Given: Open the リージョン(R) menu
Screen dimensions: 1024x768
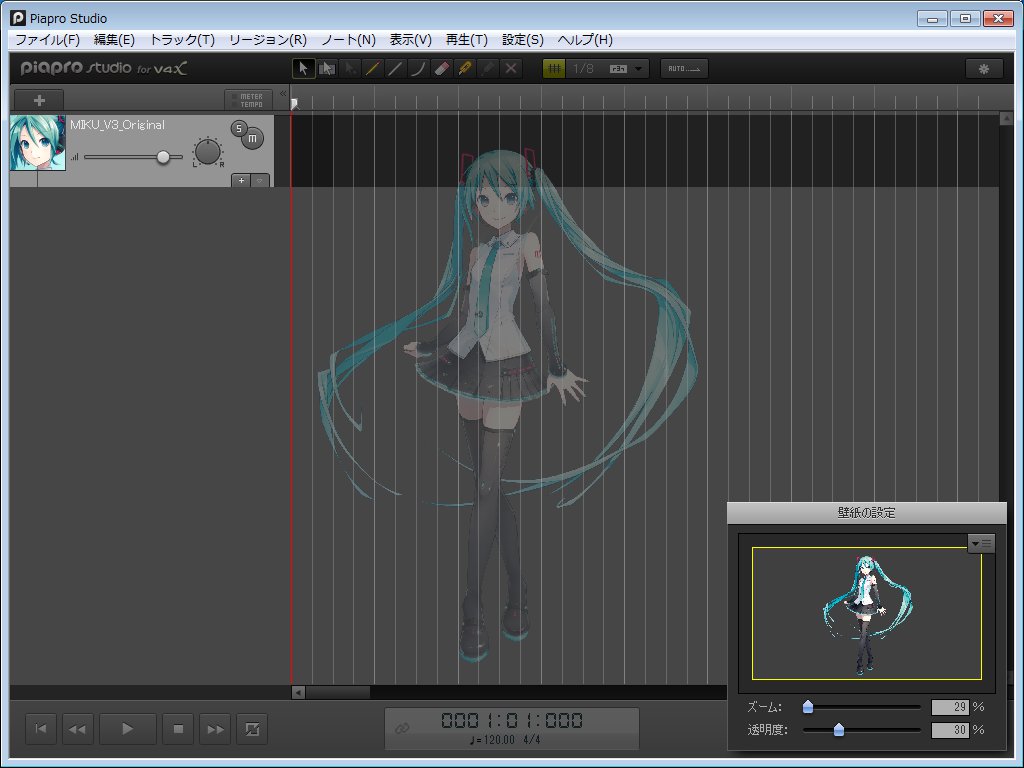Looking at the screenshot, I should (268, 40).
